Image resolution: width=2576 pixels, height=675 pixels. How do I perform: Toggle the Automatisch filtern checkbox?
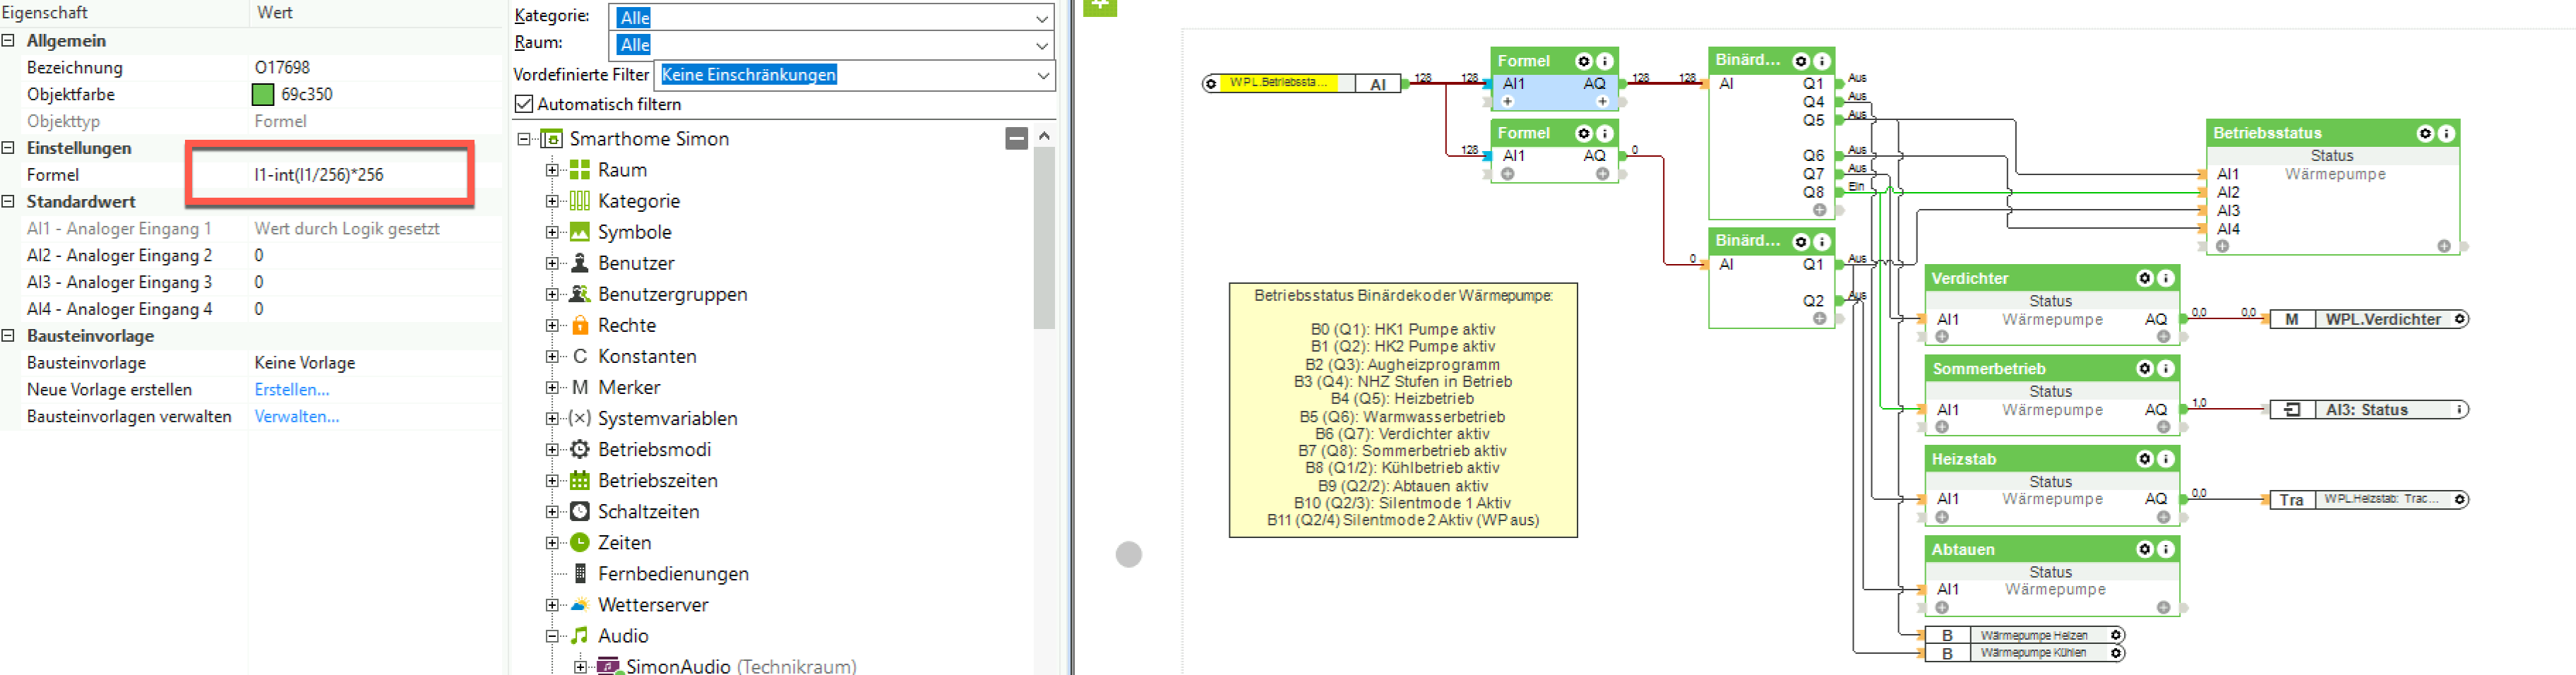click(x=523, y=104)
